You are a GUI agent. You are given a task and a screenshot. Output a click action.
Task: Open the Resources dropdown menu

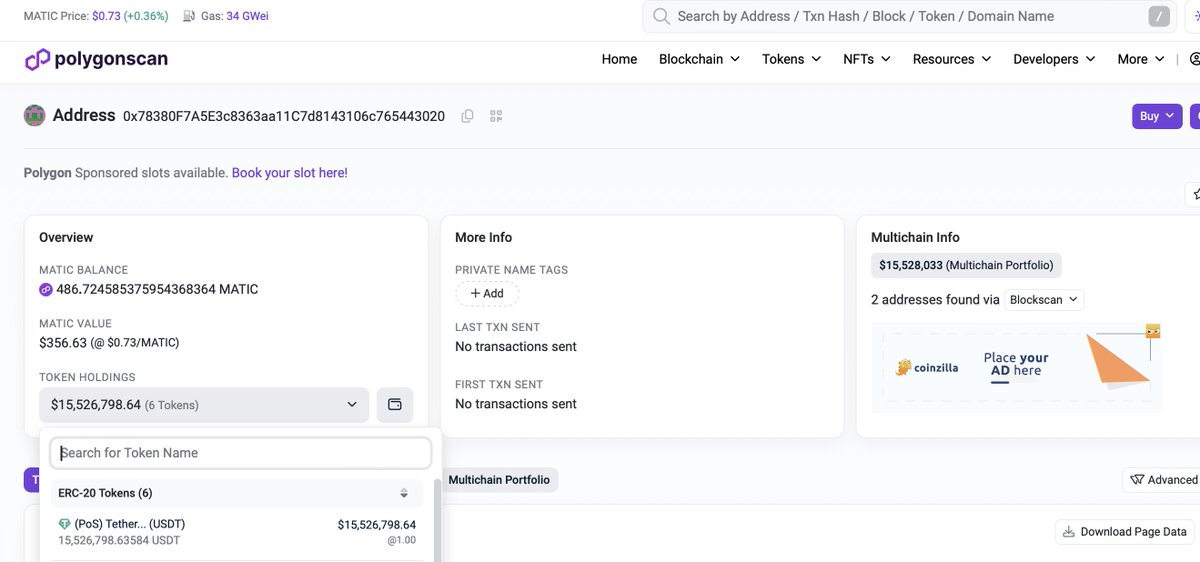click(x=952, y=59)
